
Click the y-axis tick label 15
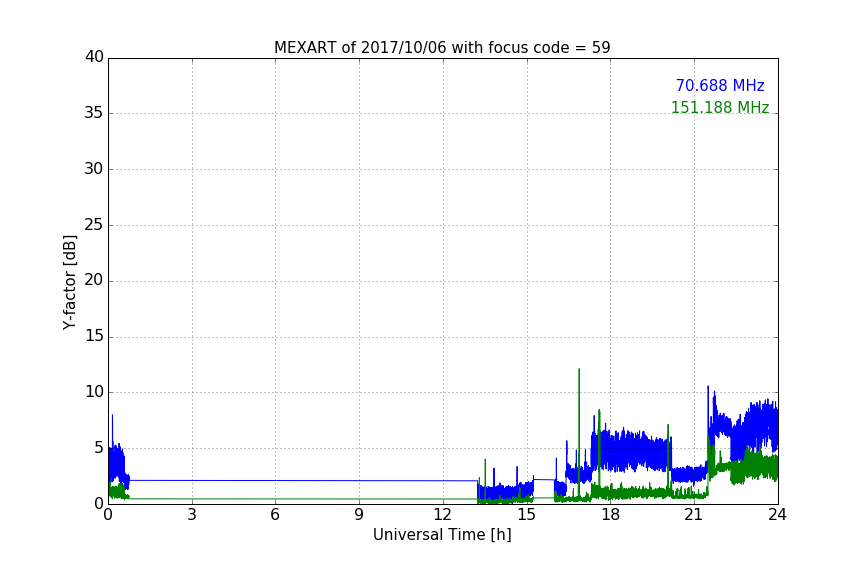[x=94, y=336]
